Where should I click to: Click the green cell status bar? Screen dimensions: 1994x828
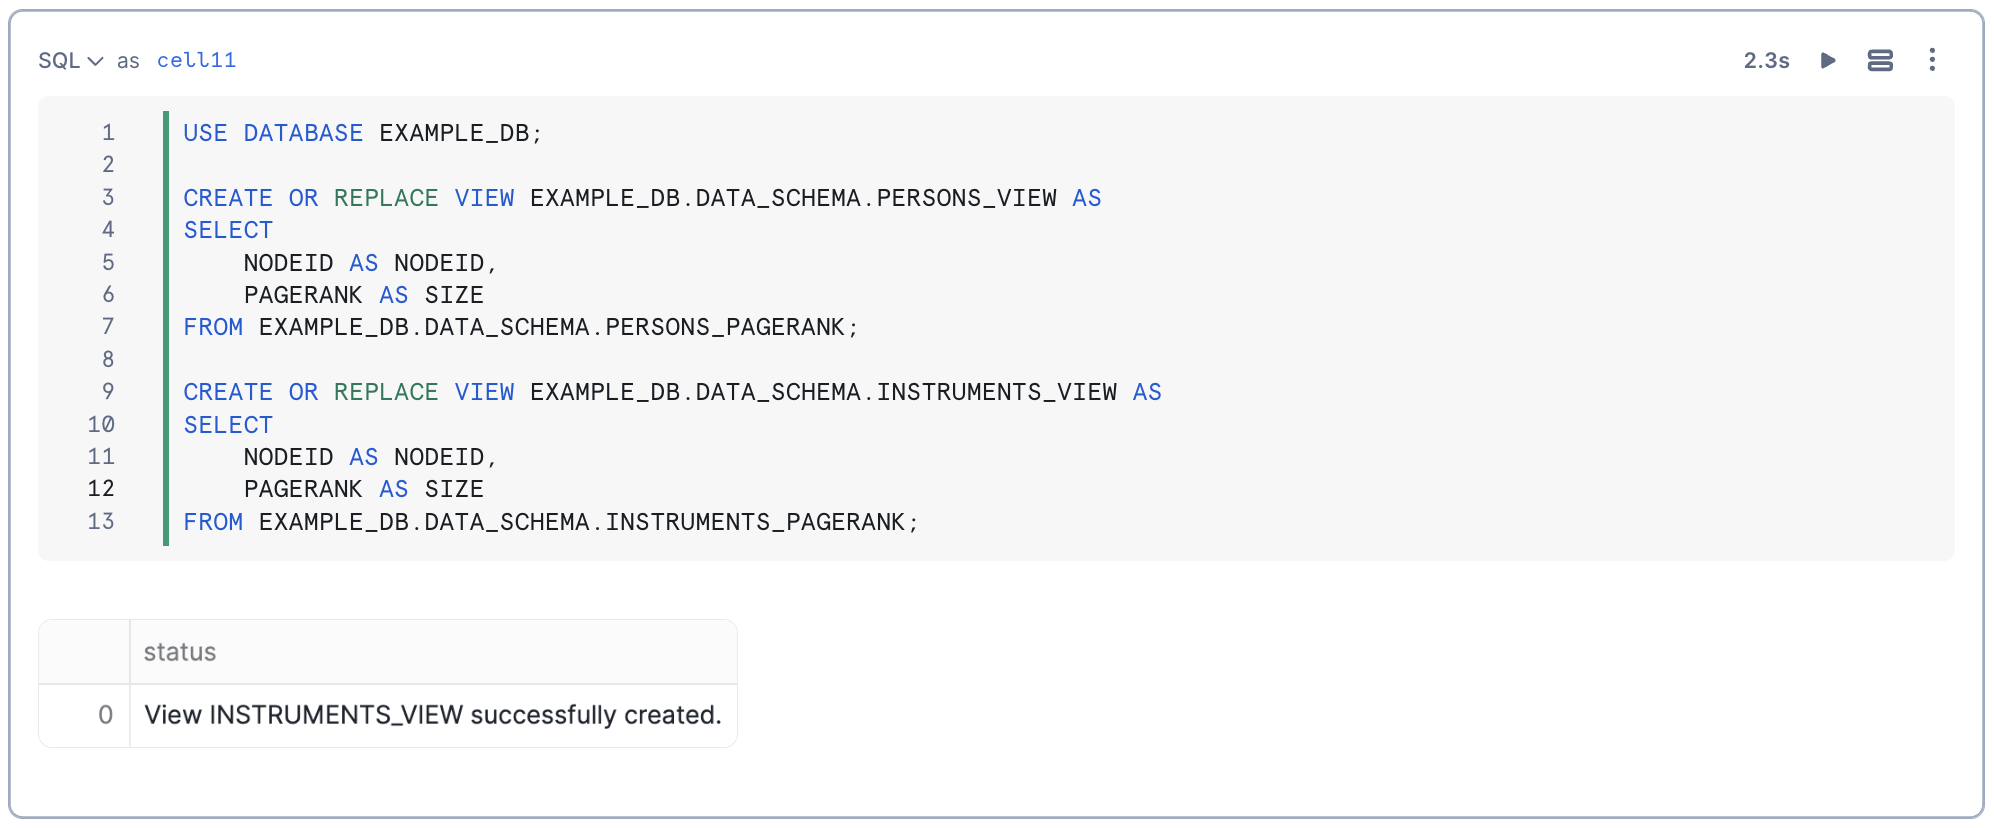point(166,328)
